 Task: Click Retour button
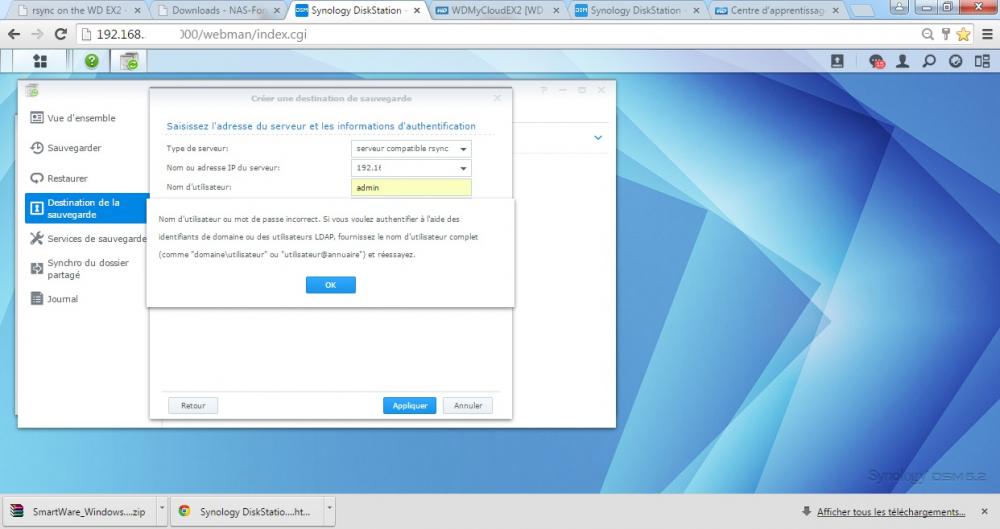click(193, 405)
